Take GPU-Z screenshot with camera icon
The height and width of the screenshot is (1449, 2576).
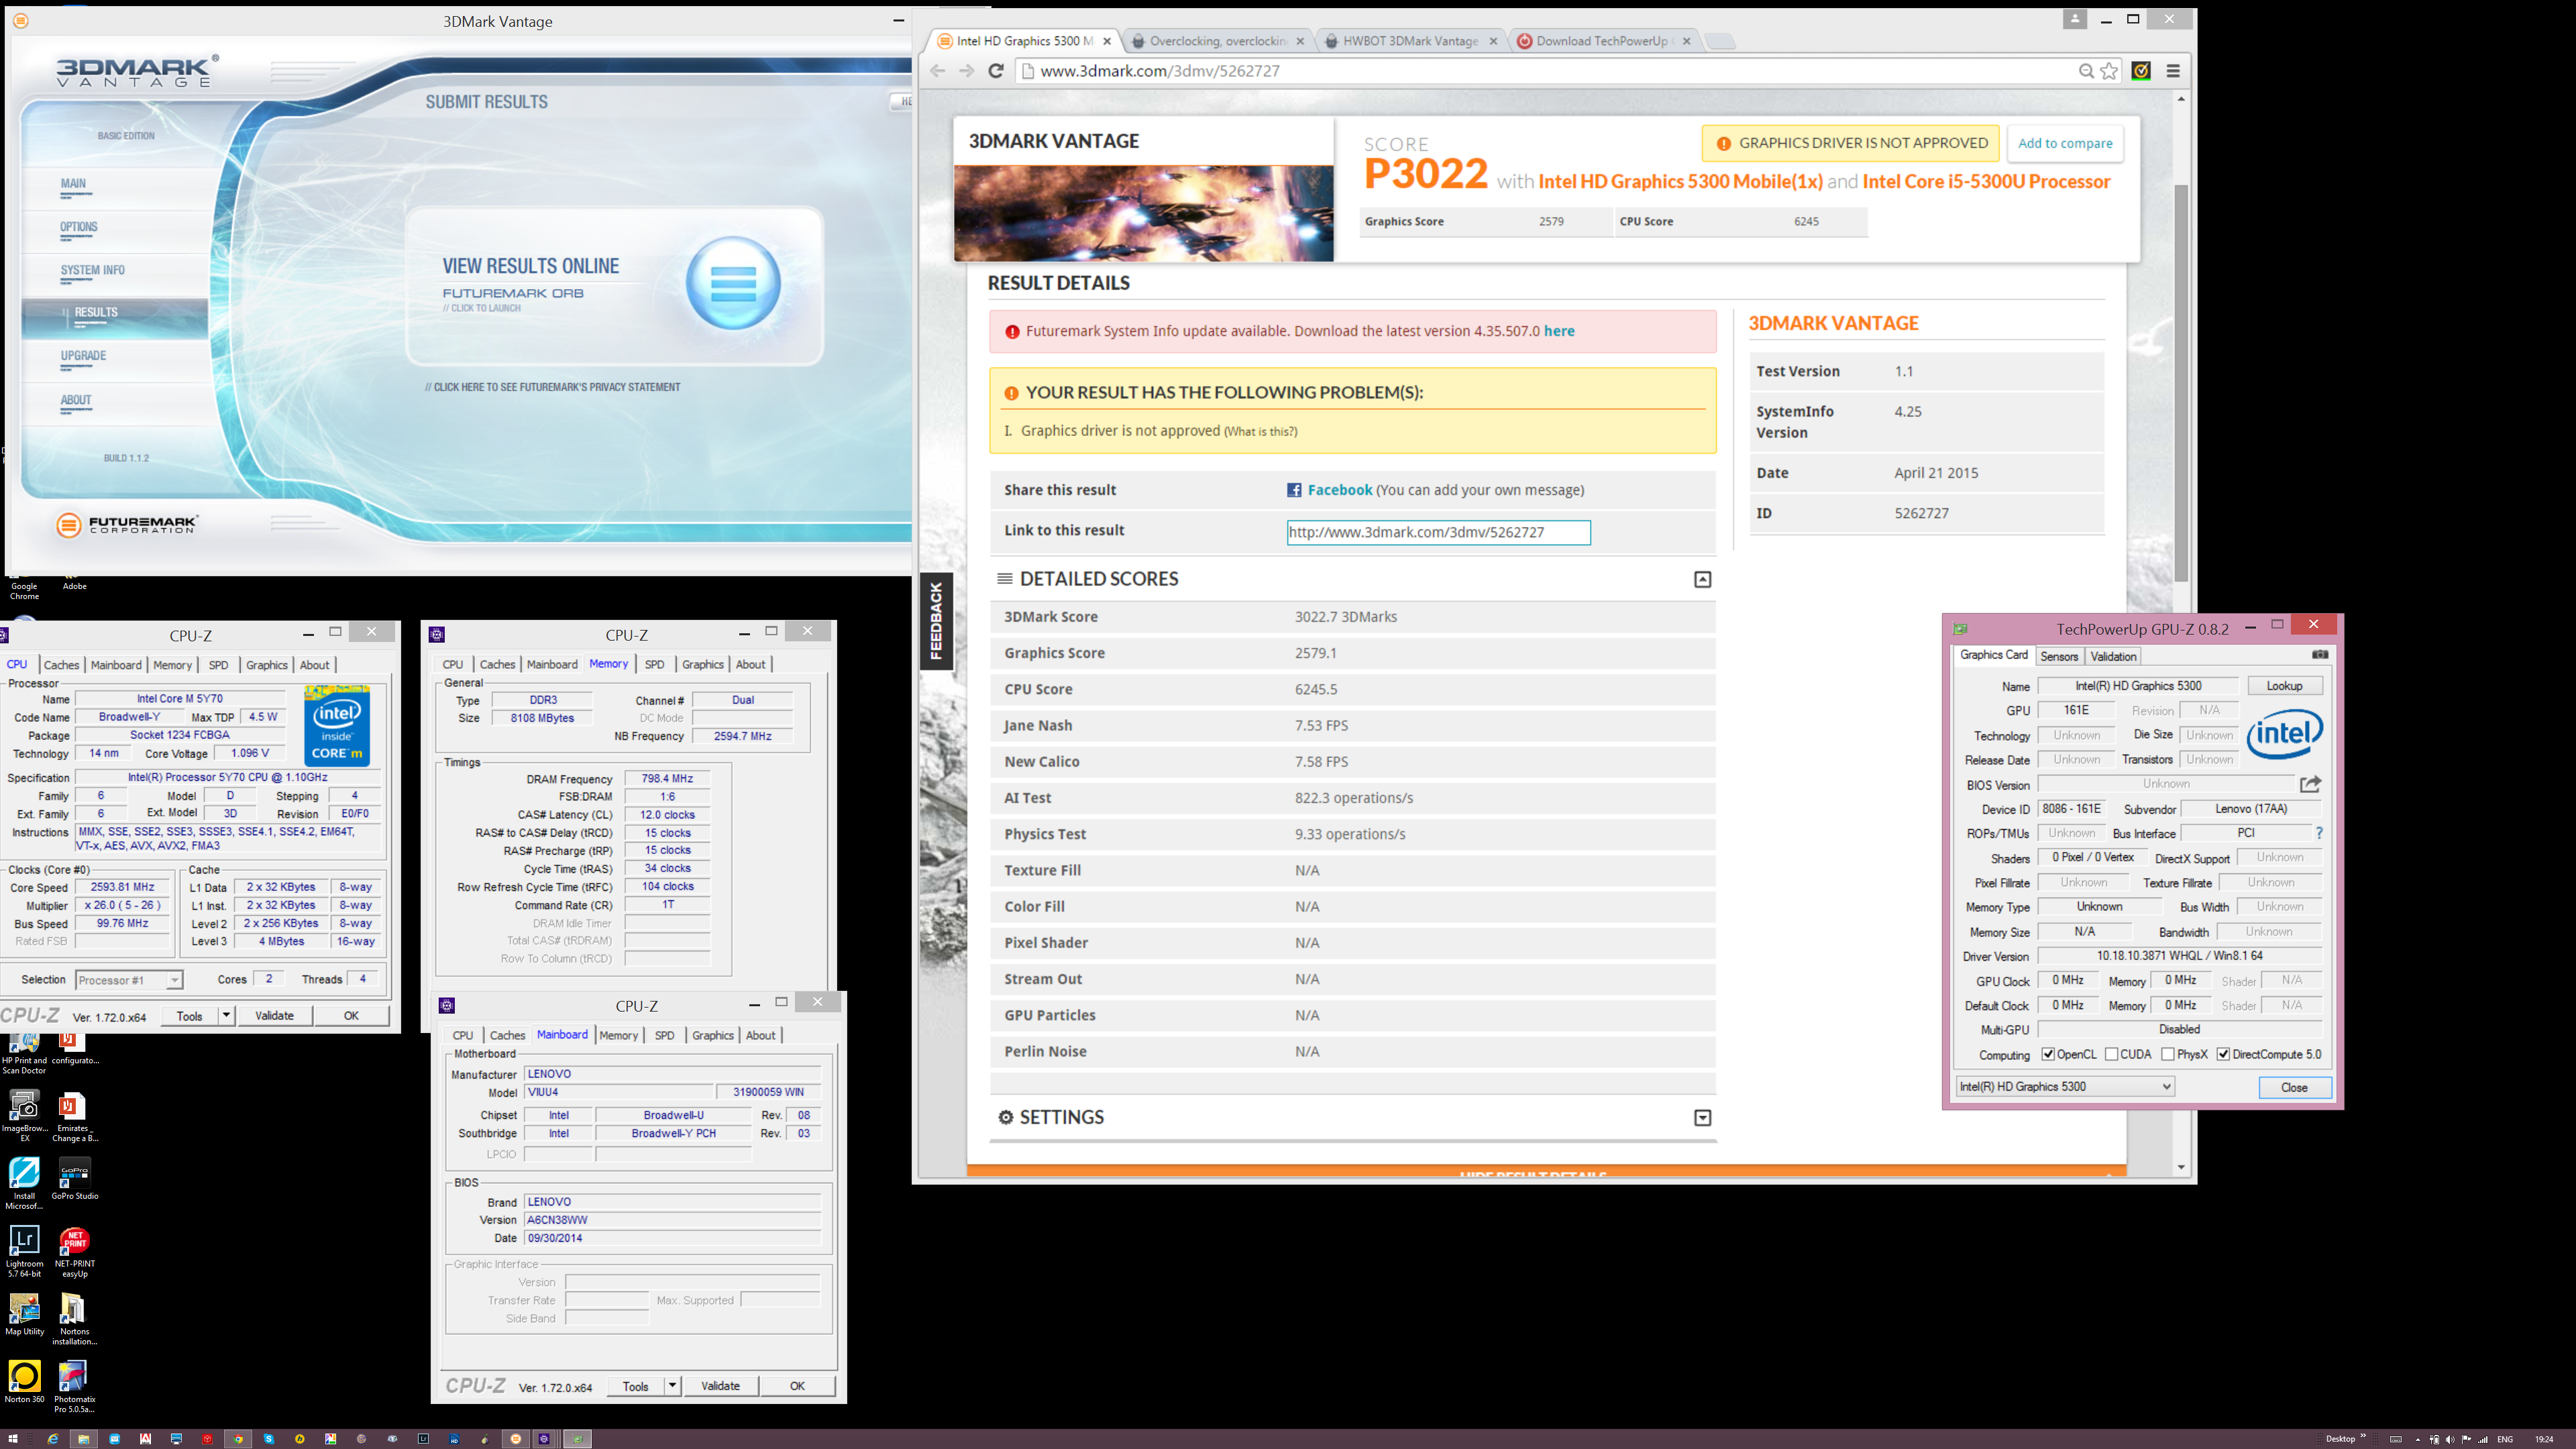(2320, 654)
